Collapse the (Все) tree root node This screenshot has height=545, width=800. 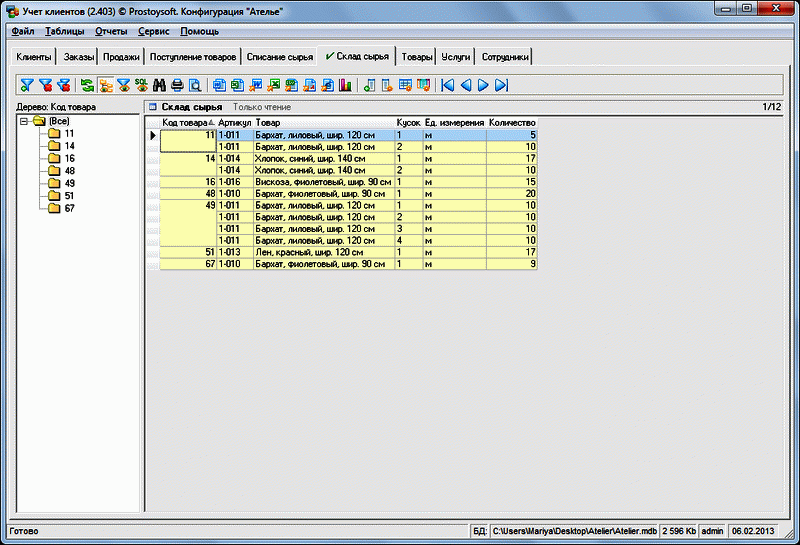pyautogui.click(x=24, y=121)
